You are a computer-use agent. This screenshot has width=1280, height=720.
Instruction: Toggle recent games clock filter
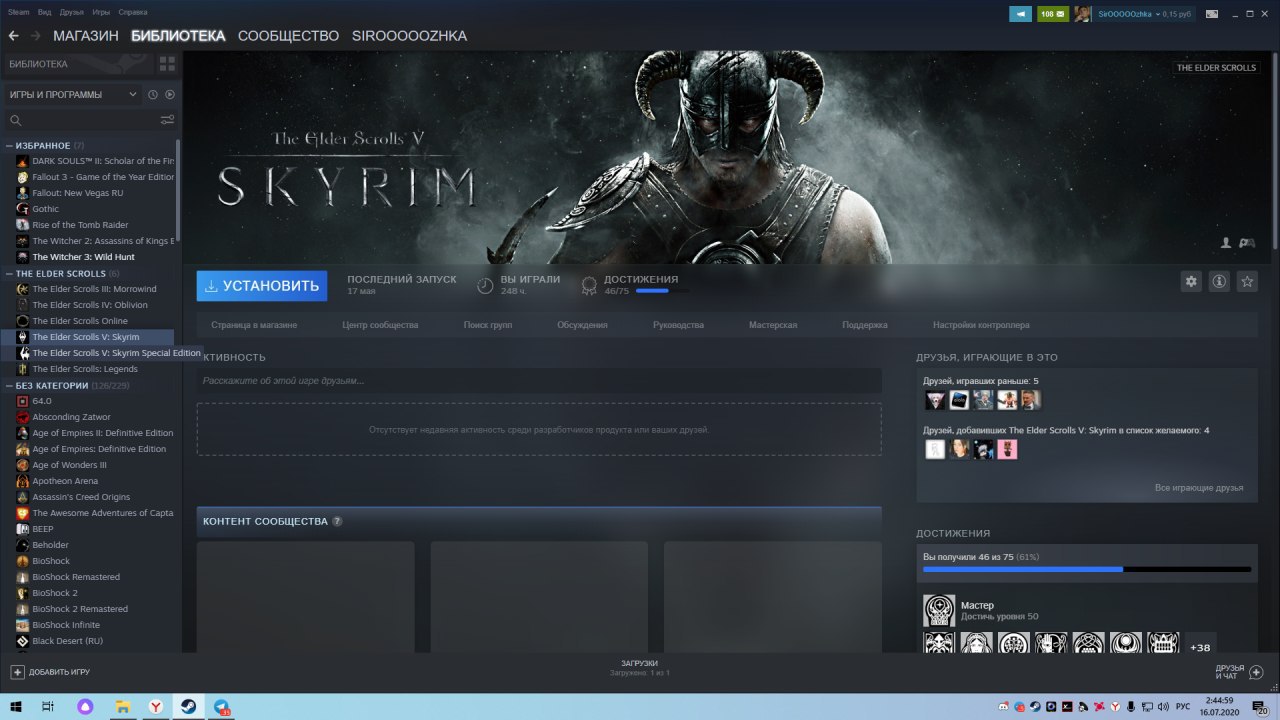point(153,95)
